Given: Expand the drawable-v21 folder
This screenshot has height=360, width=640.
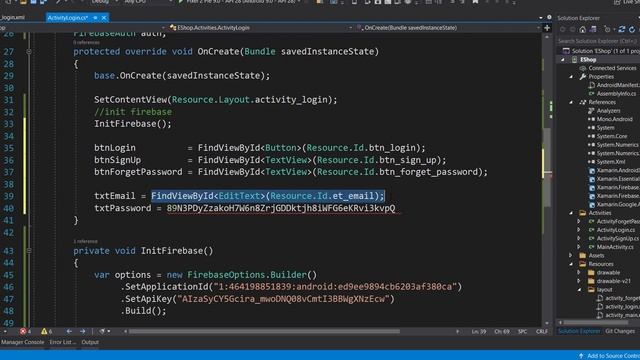Looking at the screenshot, I should [579, 281].
